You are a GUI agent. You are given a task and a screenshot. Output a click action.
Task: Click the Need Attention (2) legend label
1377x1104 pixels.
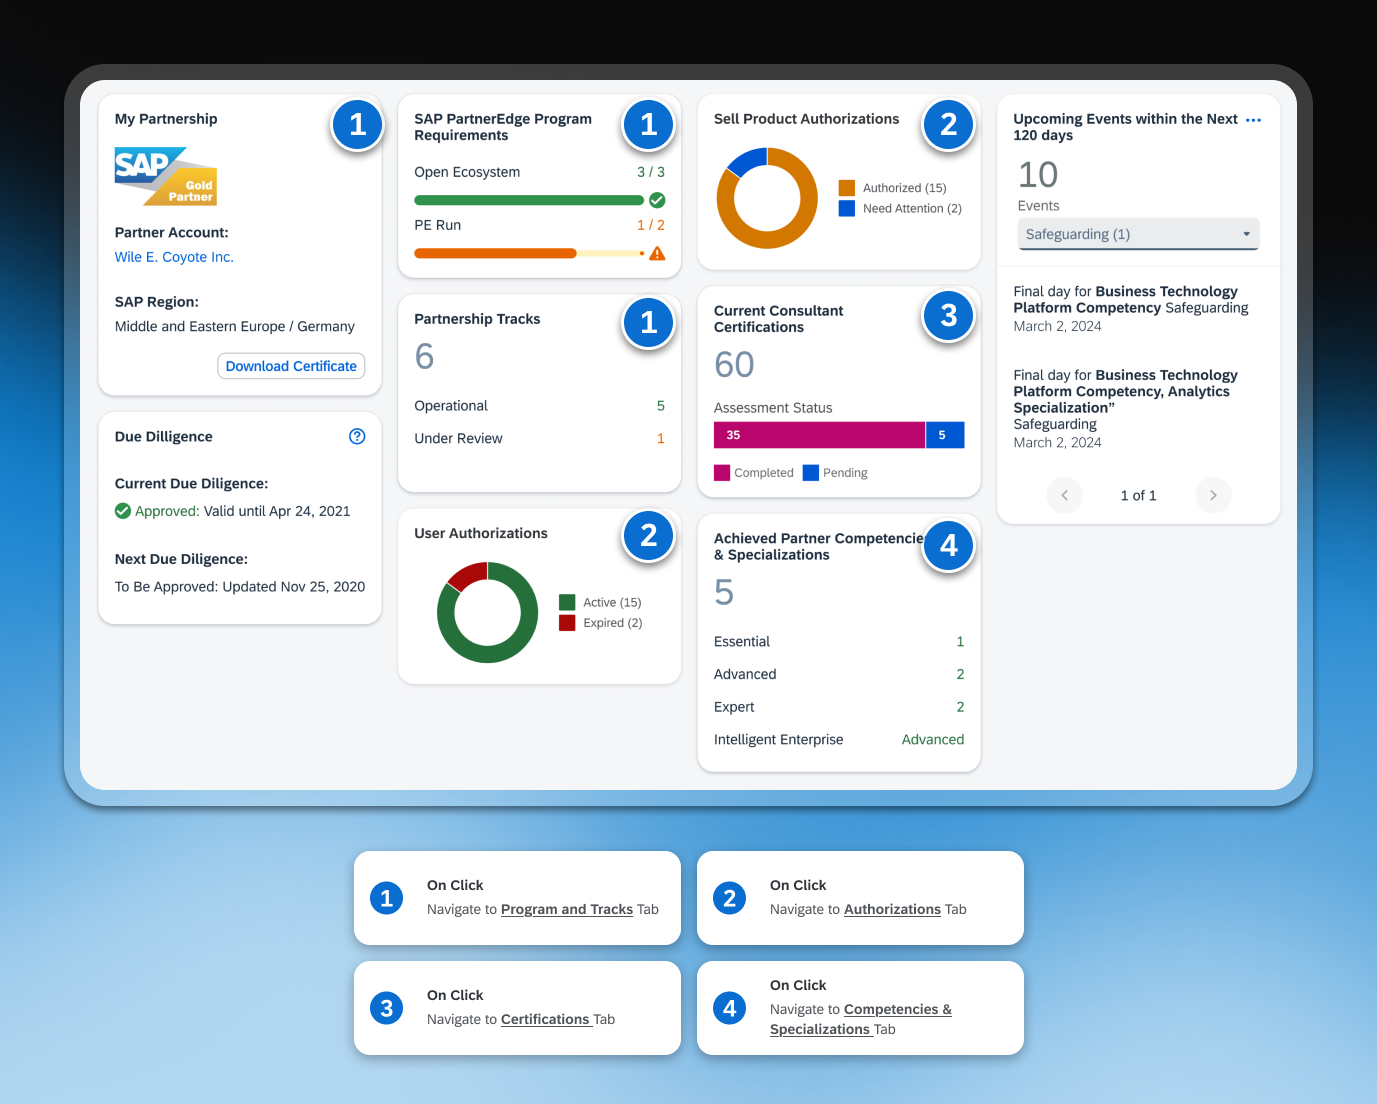coord(912,208)
